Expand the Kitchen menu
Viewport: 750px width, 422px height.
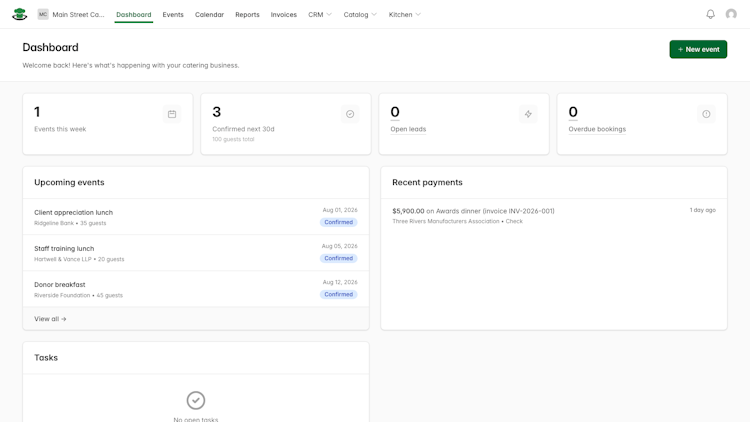405,14
